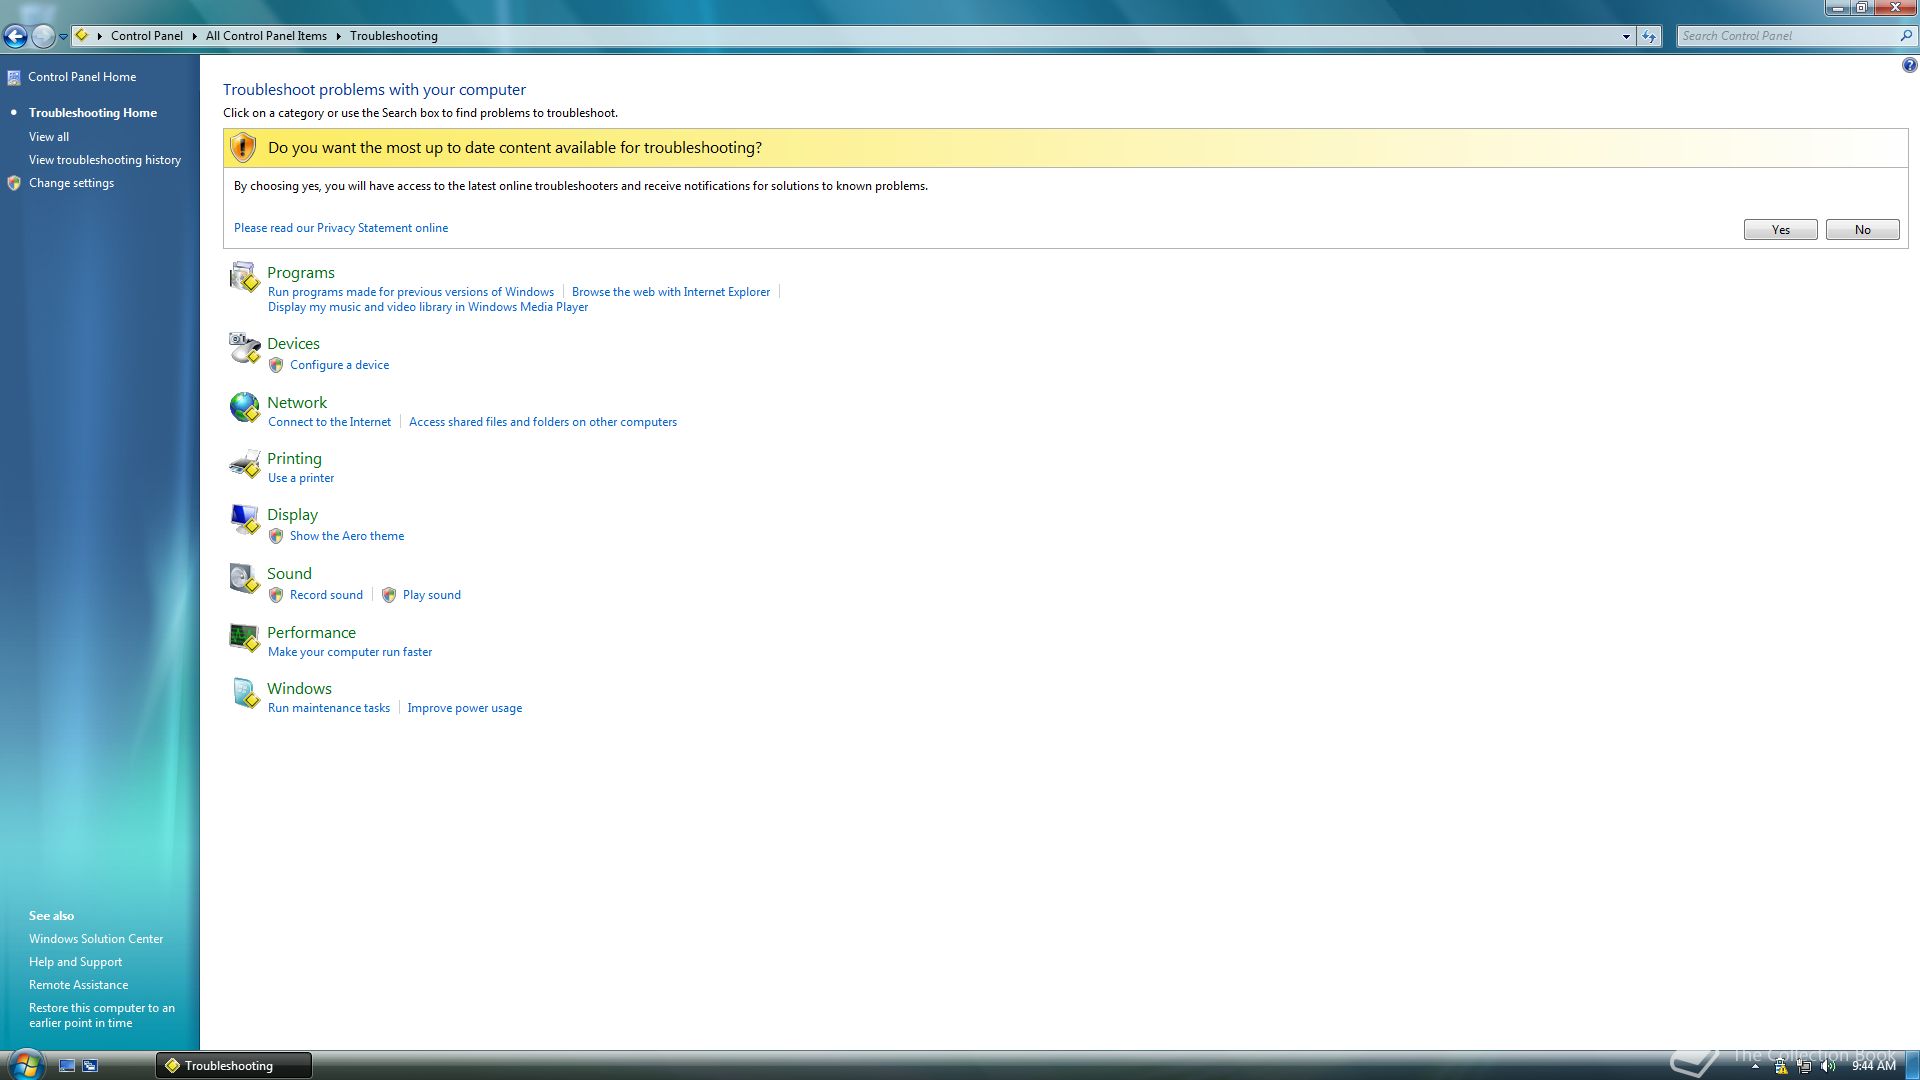Screen dimensions: 1920x1080
Task: Open Improve power usage link
Action: (464, 708)
